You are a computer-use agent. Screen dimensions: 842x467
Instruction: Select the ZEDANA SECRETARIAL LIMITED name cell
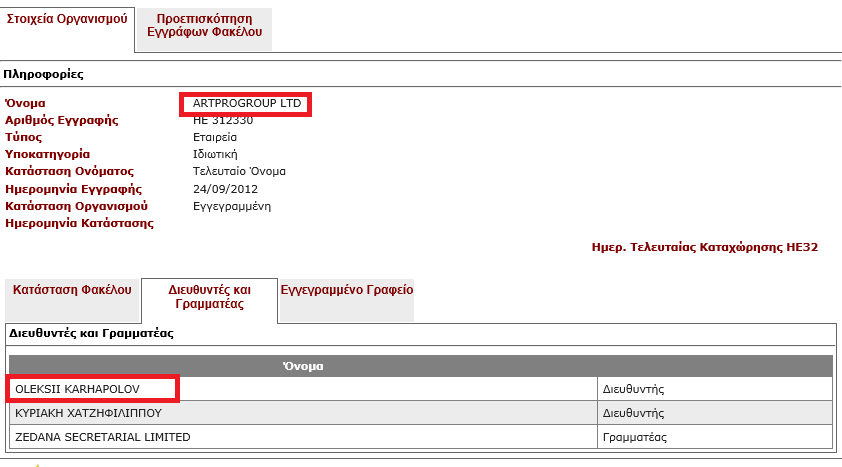coord(102,437)
